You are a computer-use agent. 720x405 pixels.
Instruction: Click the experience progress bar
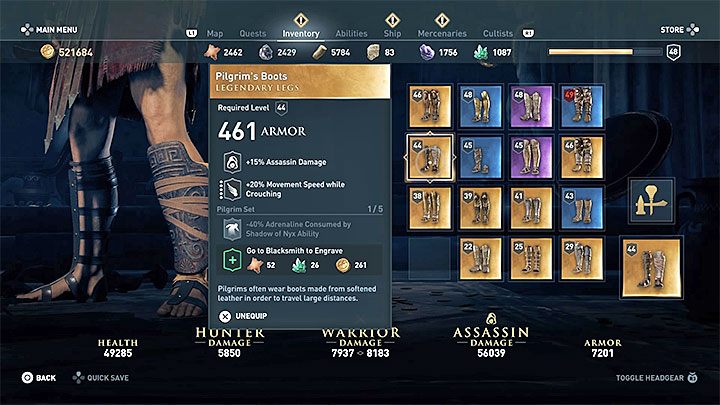point(605,52)
